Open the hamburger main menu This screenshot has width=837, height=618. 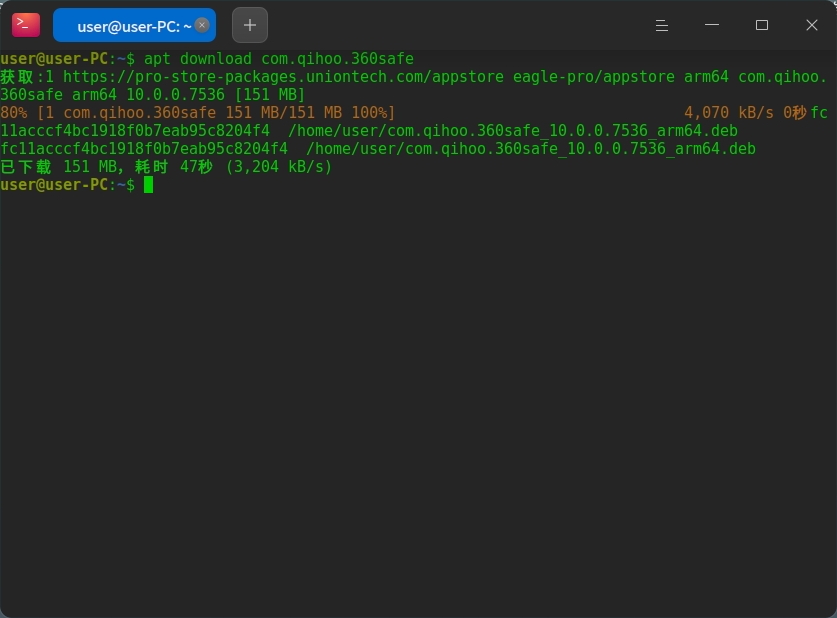[x=661, y=25]
